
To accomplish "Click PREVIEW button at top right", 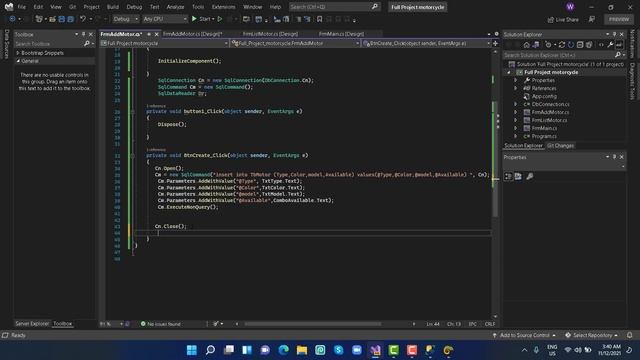I will click(619, 19).
